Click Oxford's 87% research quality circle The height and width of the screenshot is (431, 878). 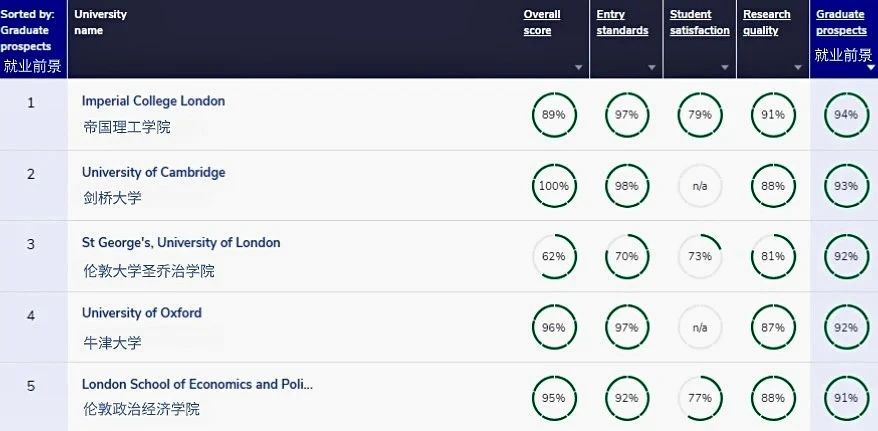(773, 327)
